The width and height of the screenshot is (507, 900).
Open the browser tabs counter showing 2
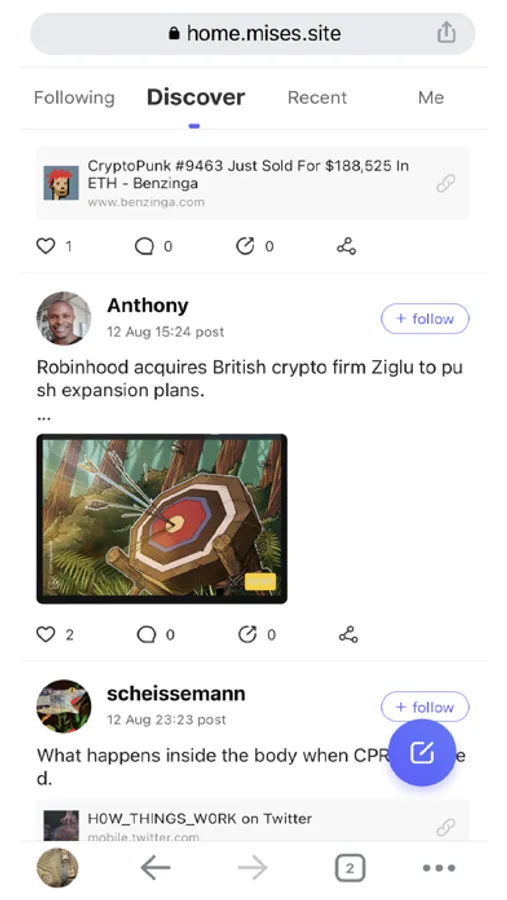[x=350, y=868]
